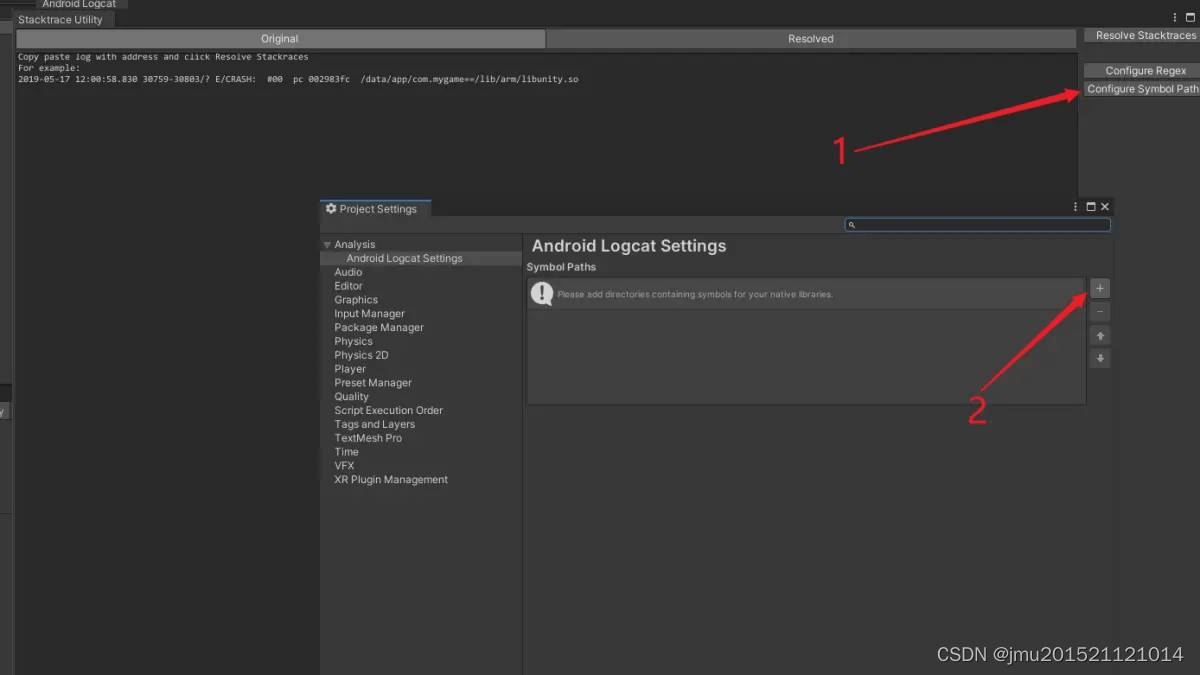Viewport: 1200px width, 675px height.
Task: Click the search magnifier in Project Settings
Action: 852,224
